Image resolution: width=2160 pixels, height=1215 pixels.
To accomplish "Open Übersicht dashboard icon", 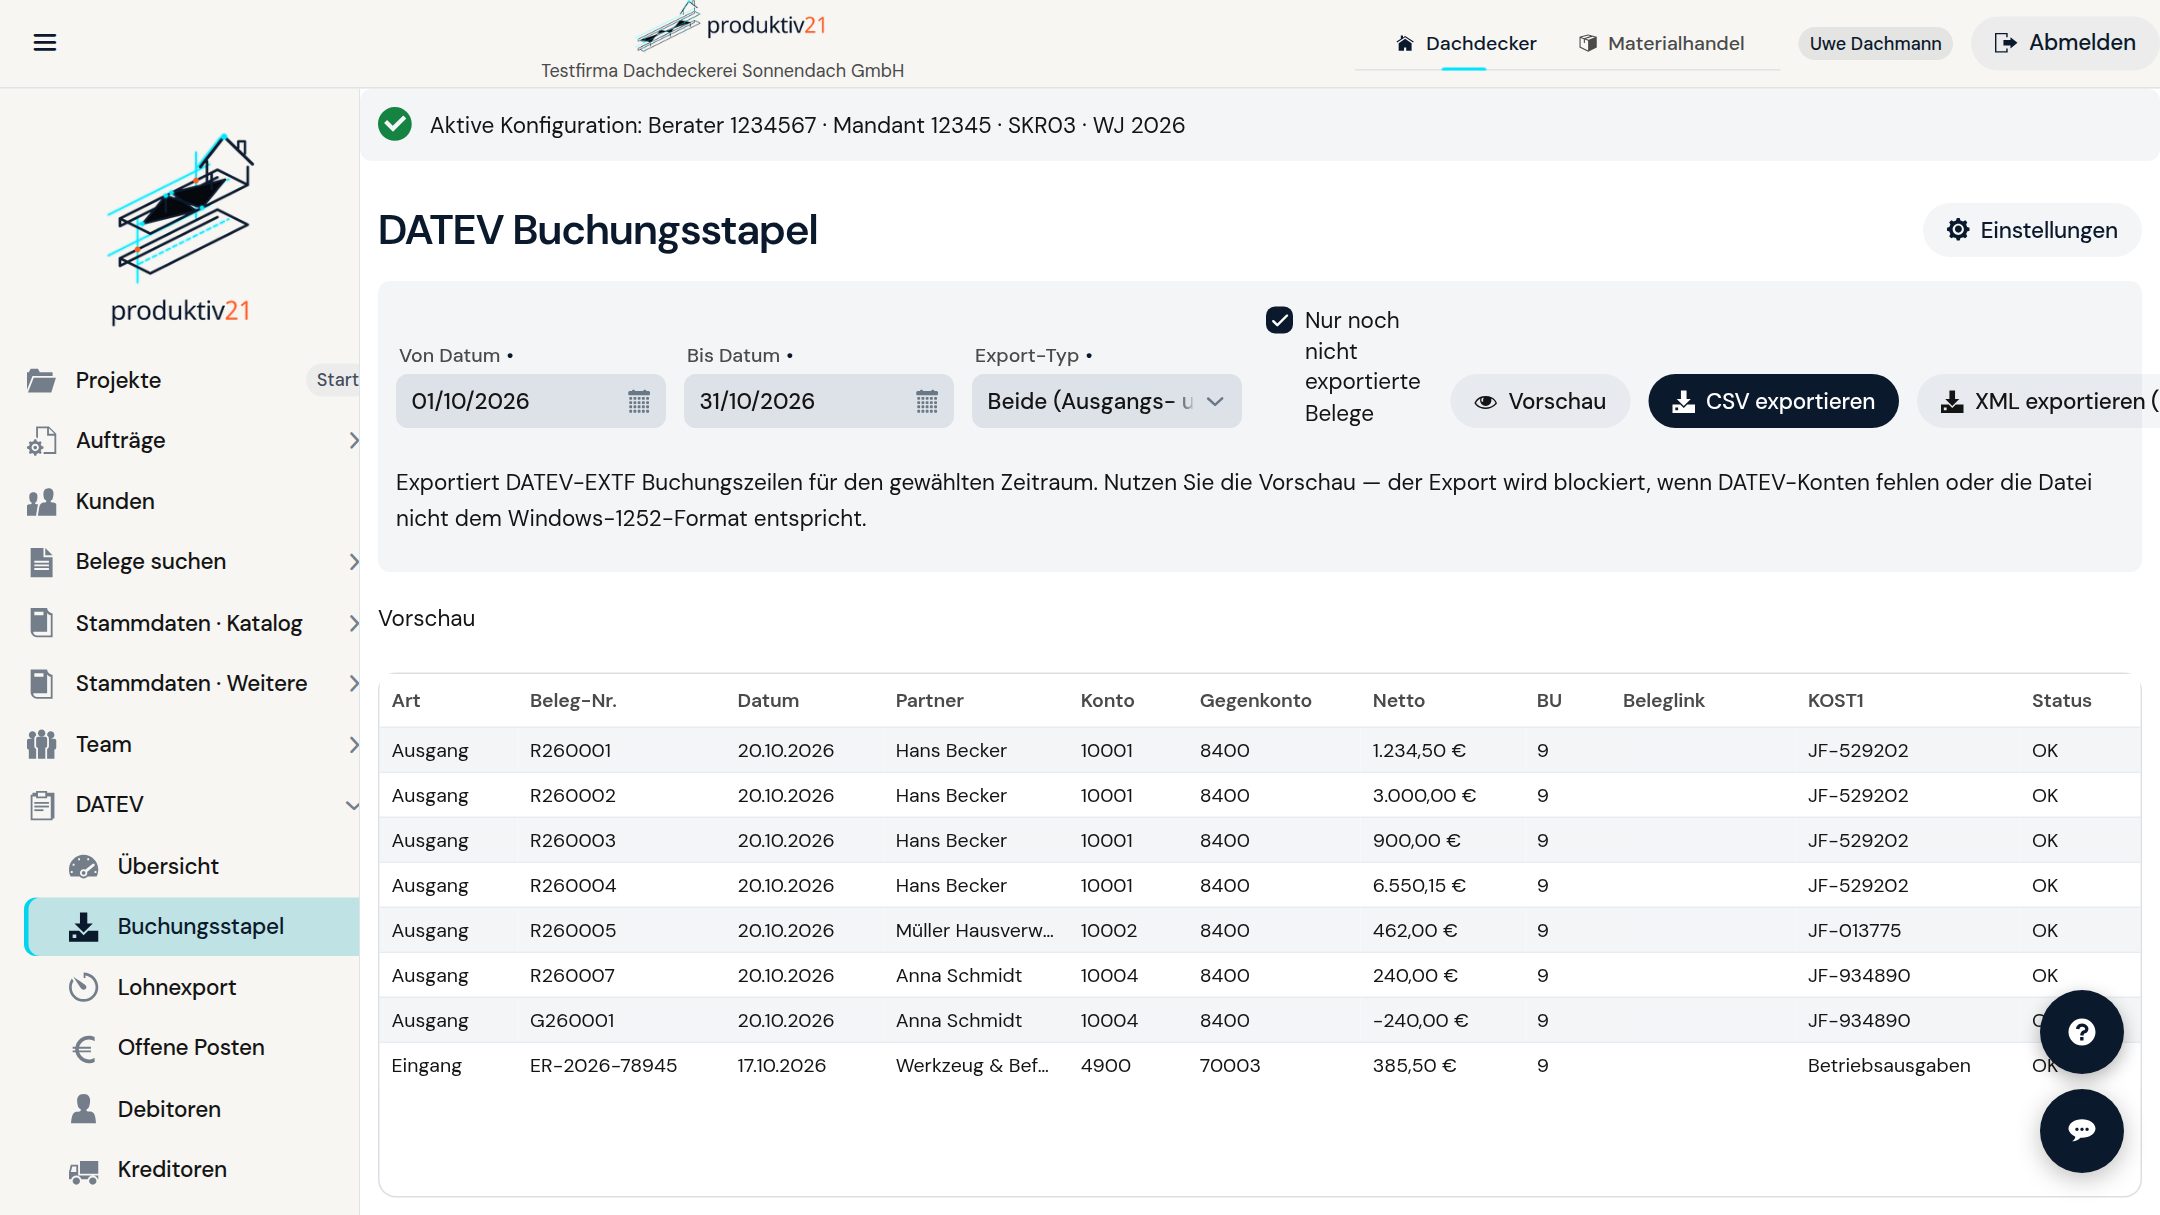I will (84, 866).
